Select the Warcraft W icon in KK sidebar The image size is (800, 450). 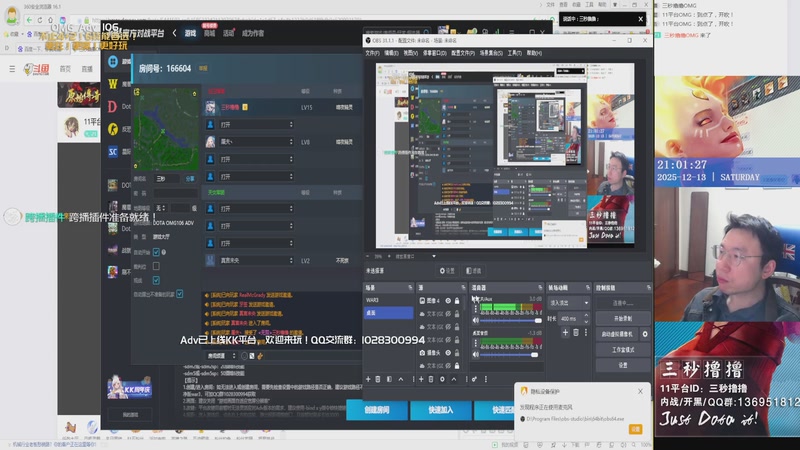coord(113,84)
